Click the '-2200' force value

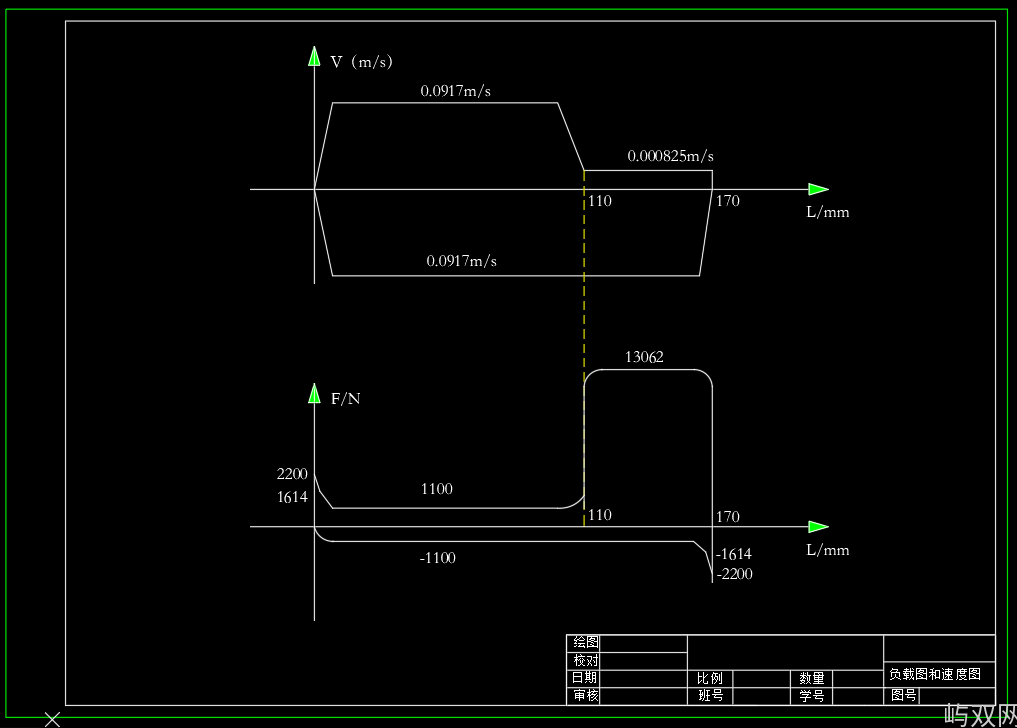(x=734, y=574)
